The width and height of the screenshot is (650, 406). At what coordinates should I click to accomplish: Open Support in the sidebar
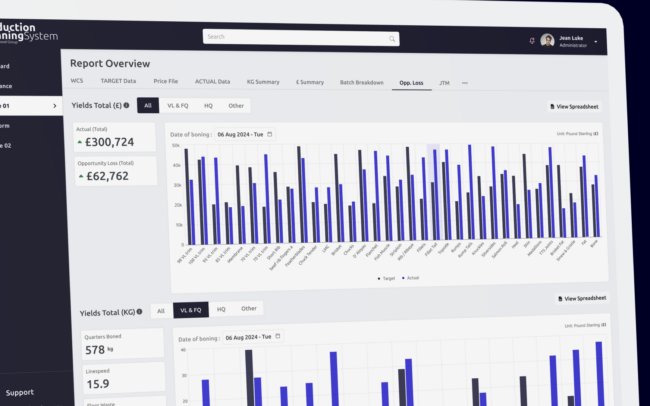[20, 392]
